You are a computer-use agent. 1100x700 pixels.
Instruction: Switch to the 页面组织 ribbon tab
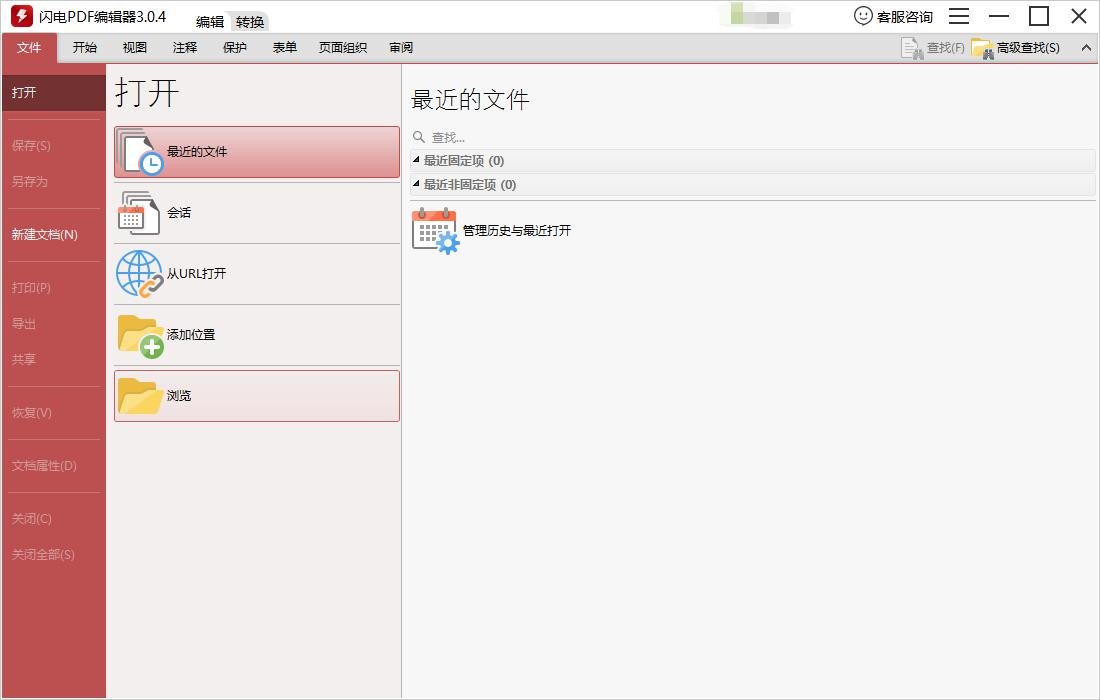click(342, 47)
